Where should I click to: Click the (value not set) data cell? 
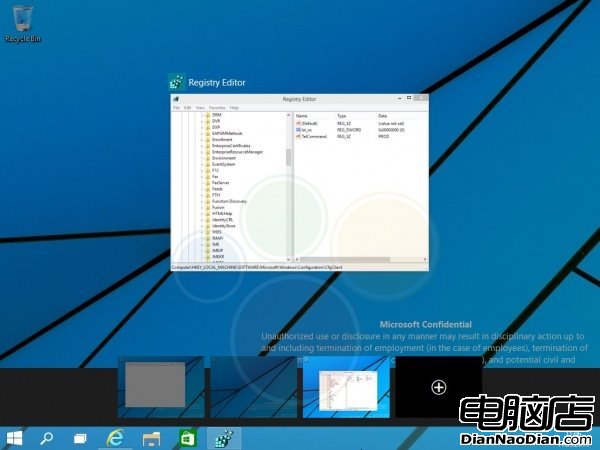pos(391,123)
